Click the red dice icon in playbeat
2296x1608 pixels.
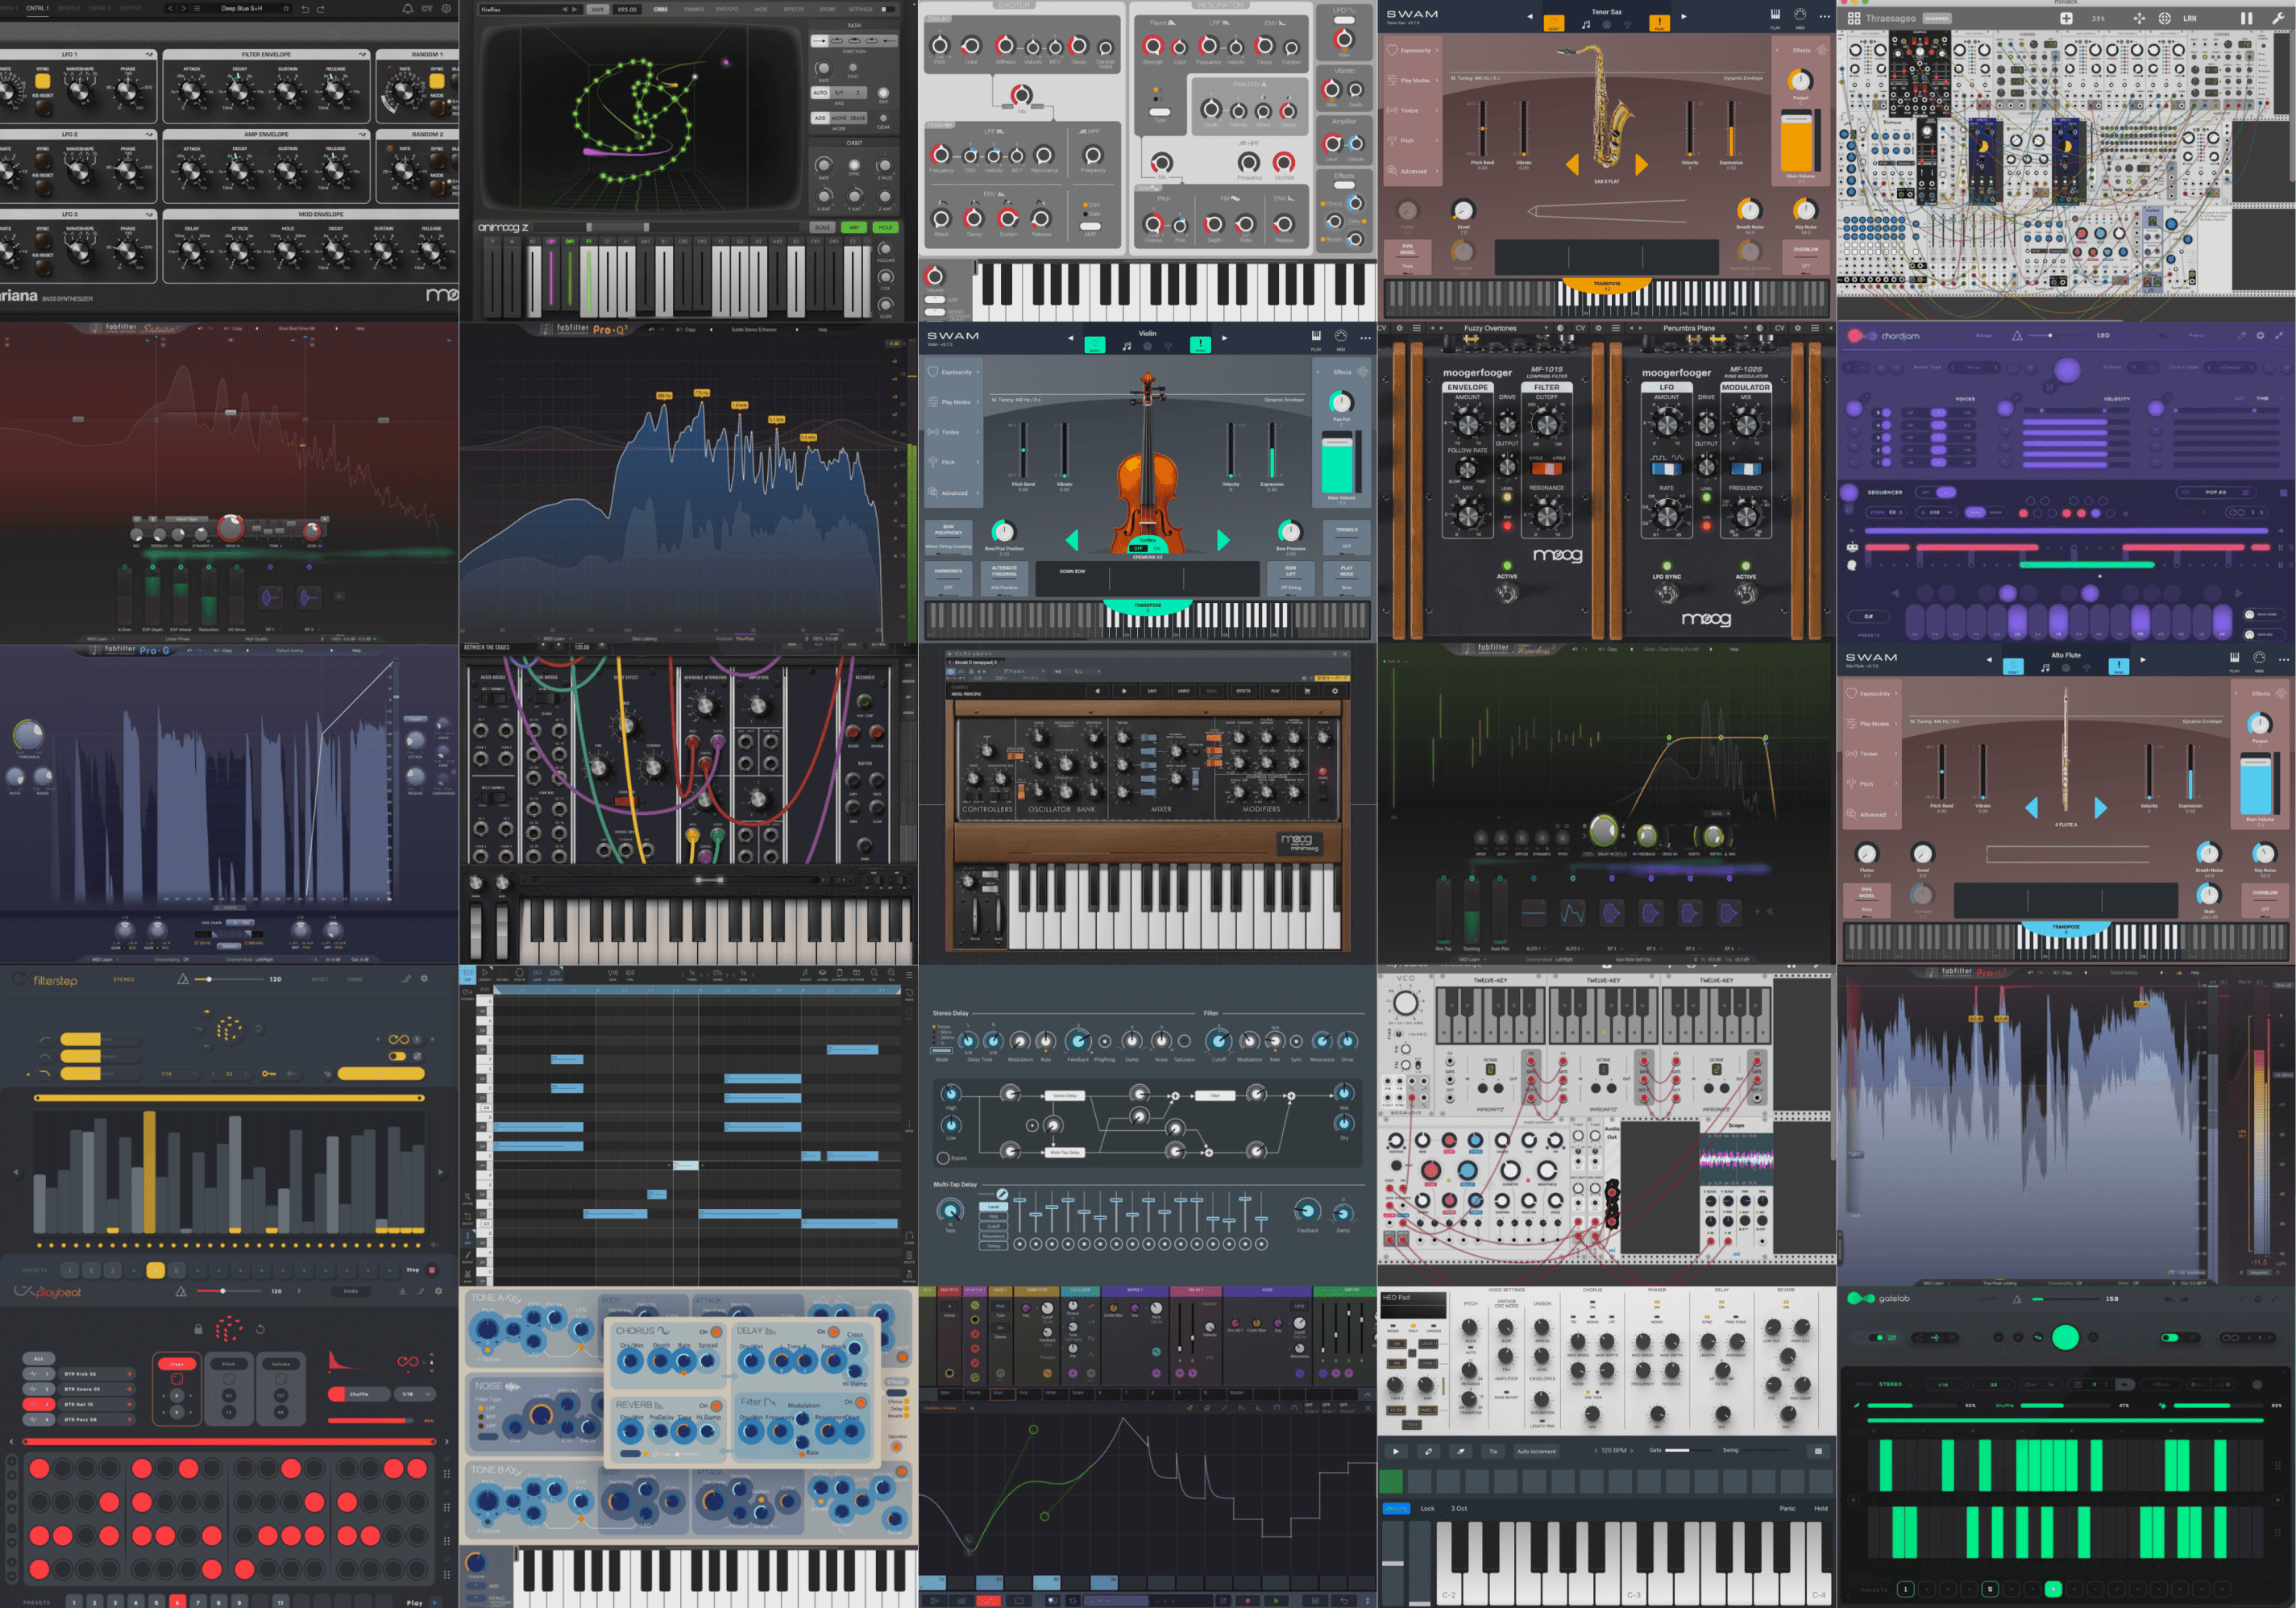[x=229, y=1329]
